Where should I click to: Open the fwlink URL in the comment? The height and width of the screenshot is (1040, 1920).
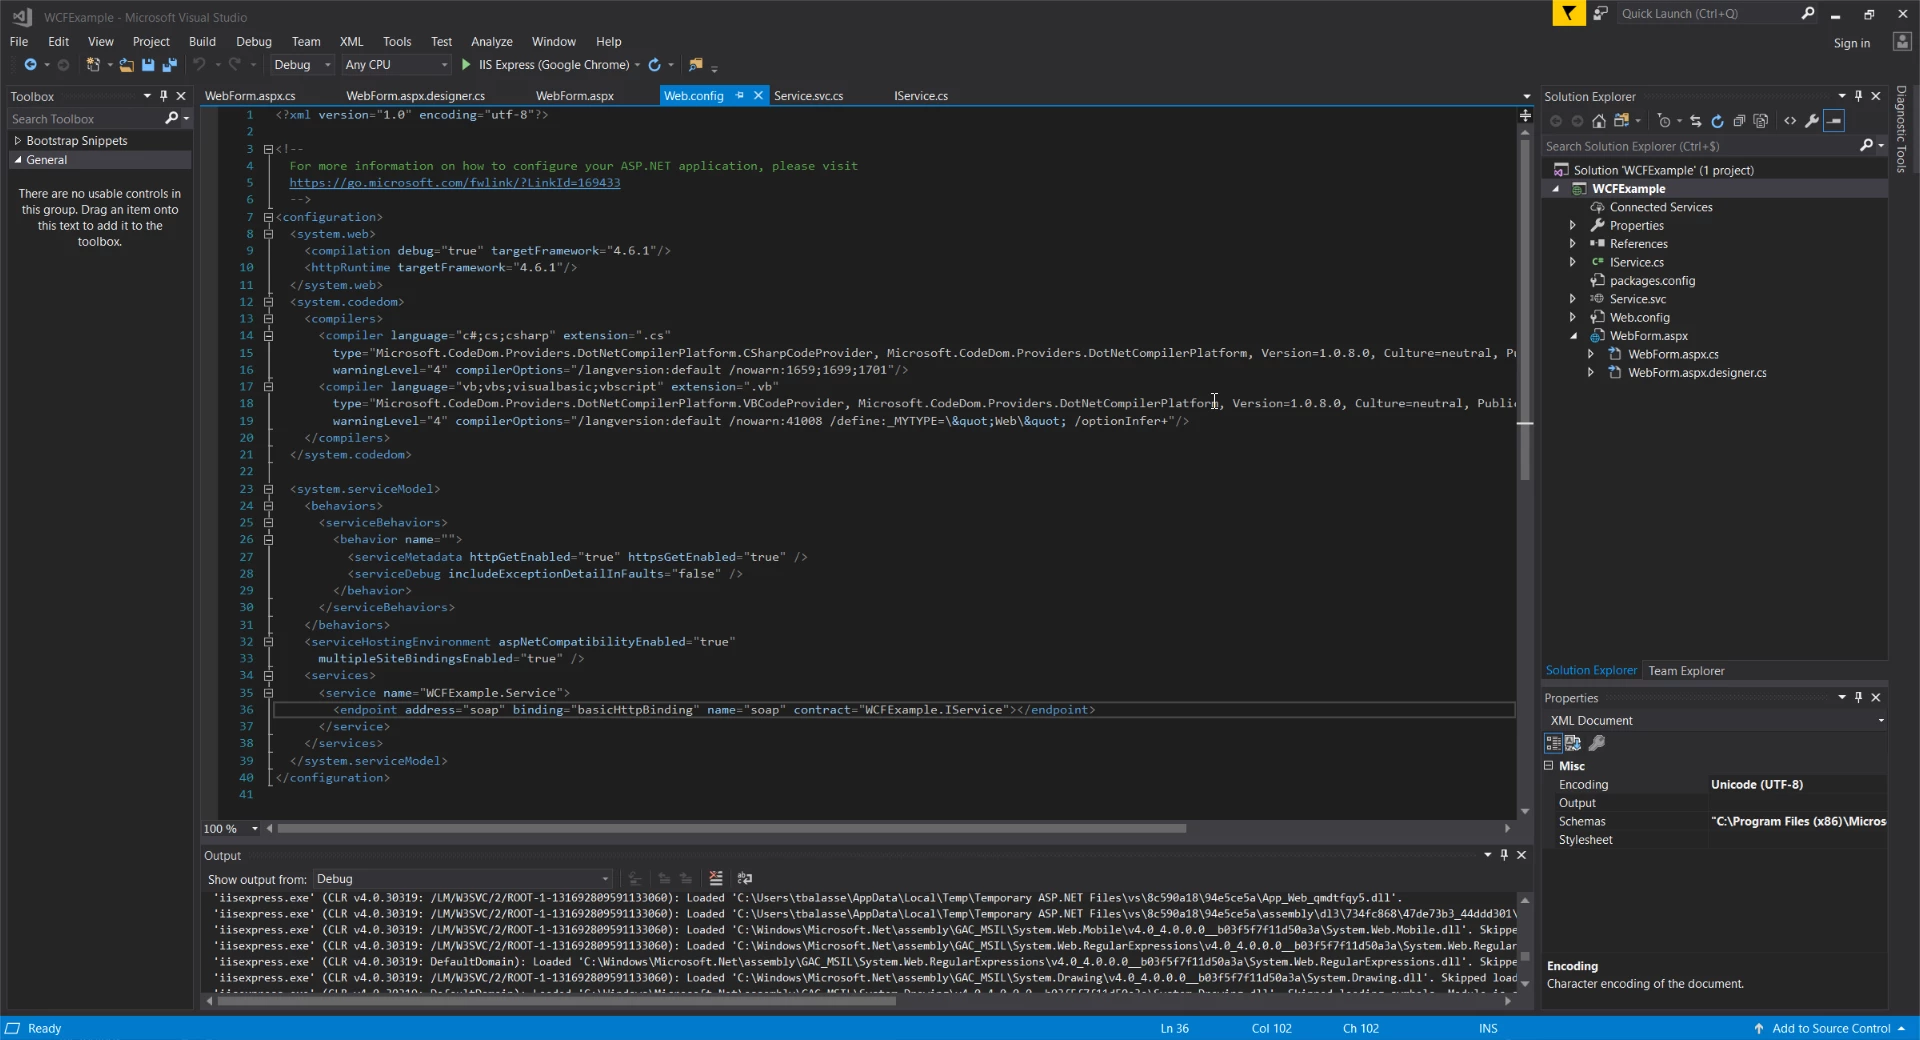(455, 183)
